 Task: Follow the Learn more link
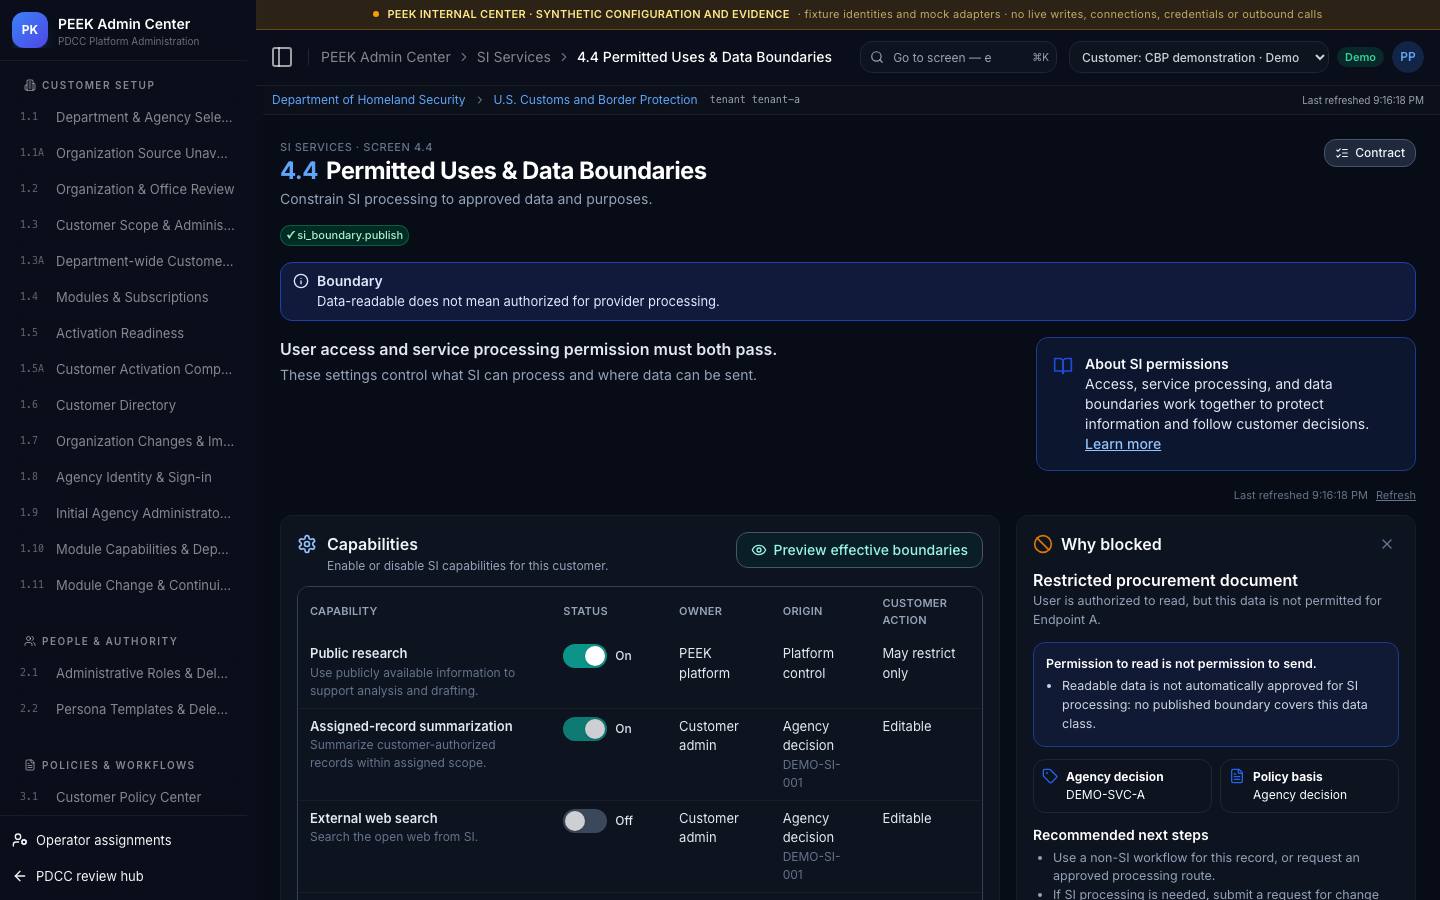1123,444
